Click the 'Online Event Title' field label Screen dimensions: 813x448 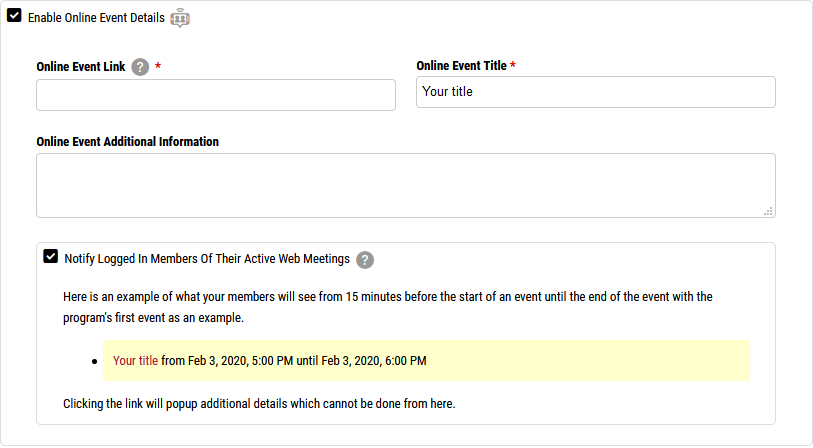click(461, 66)
